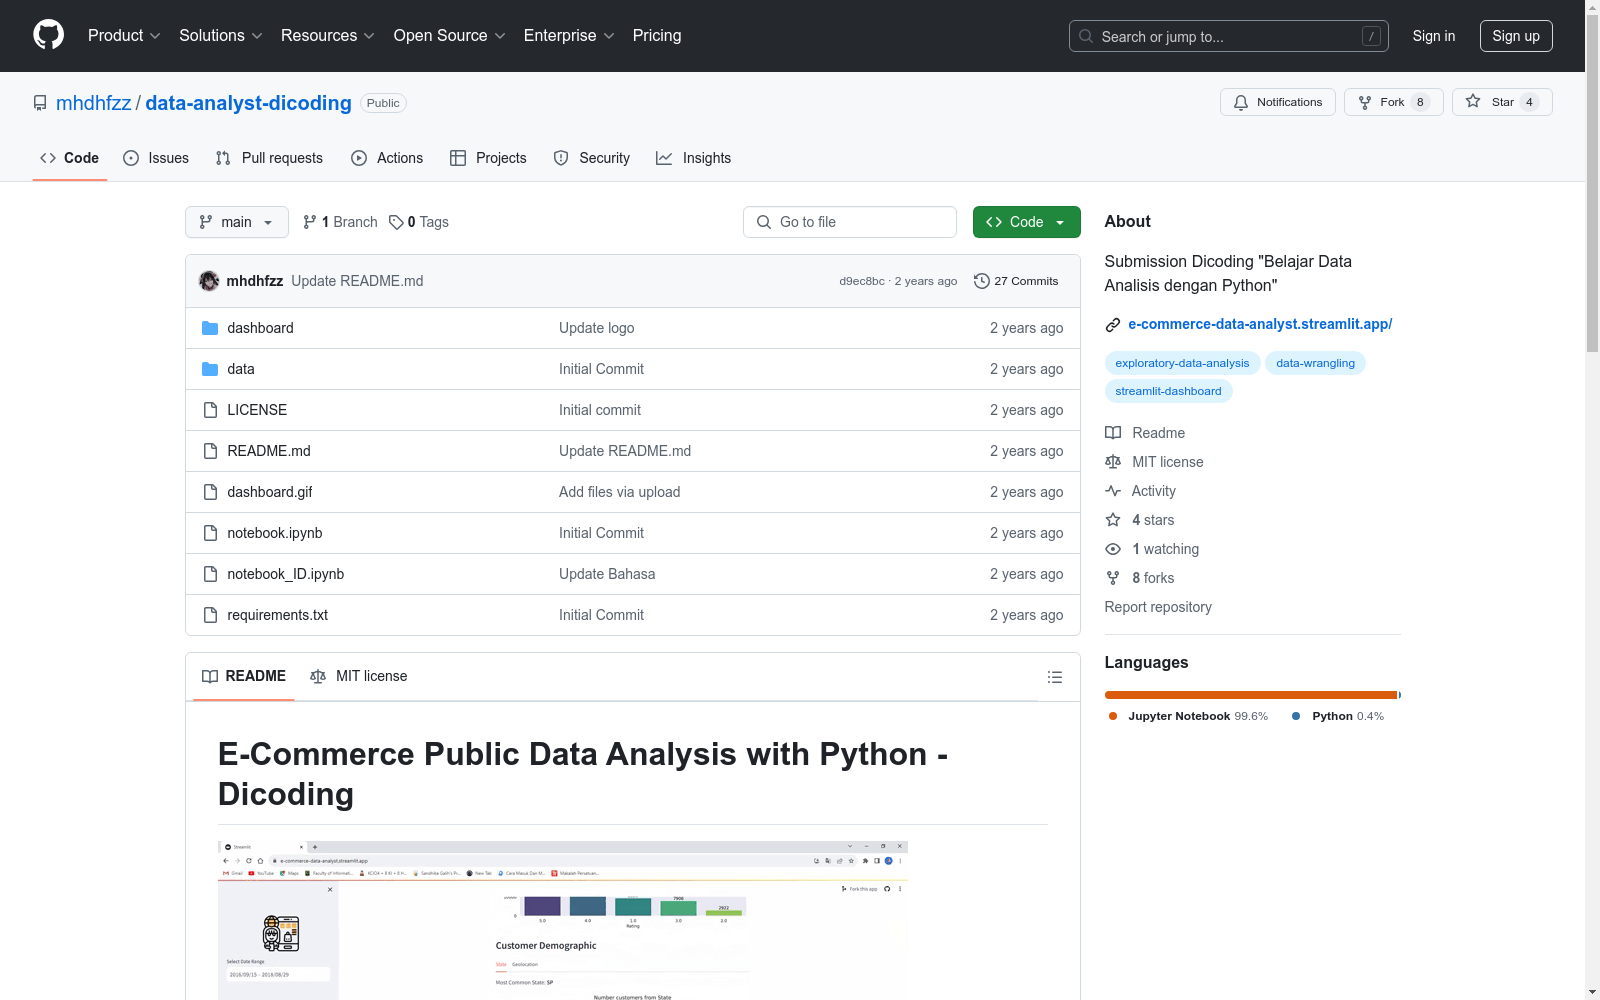
Task: Click the Search or jump to field
Action: tap(1229, 36)
